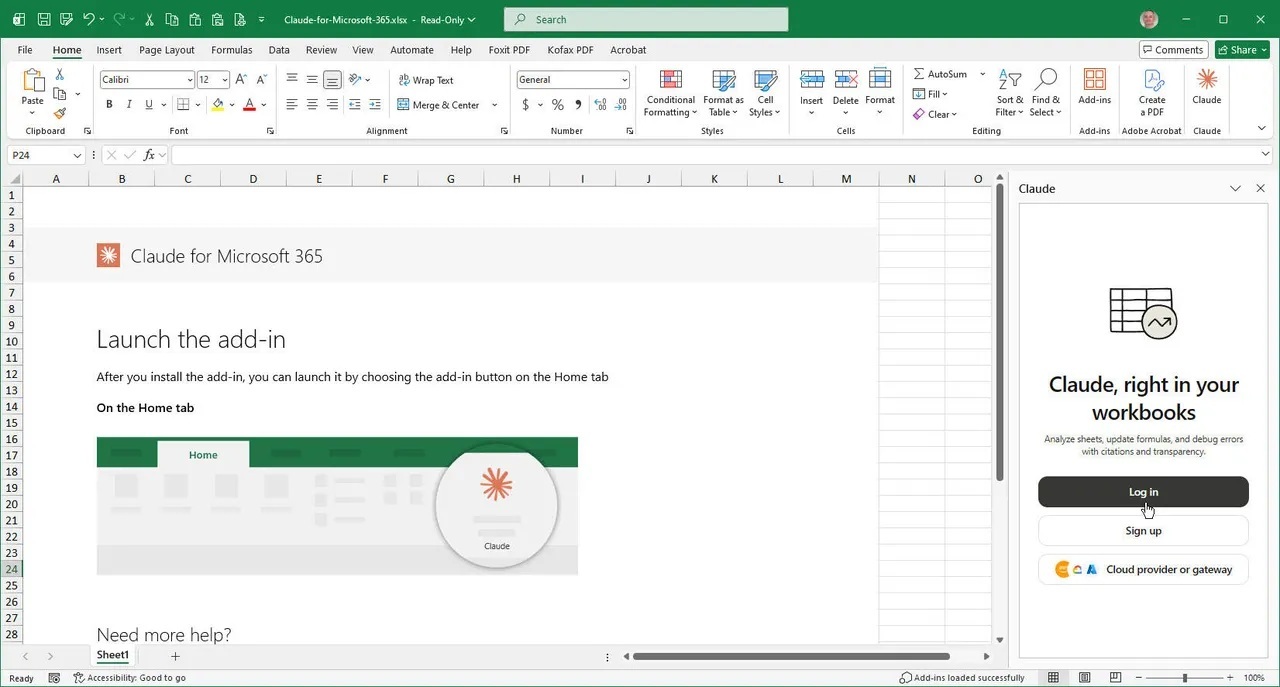Open the AutoSum dropdown arrow
1280x687 pixels.
[x=982, y=74]
